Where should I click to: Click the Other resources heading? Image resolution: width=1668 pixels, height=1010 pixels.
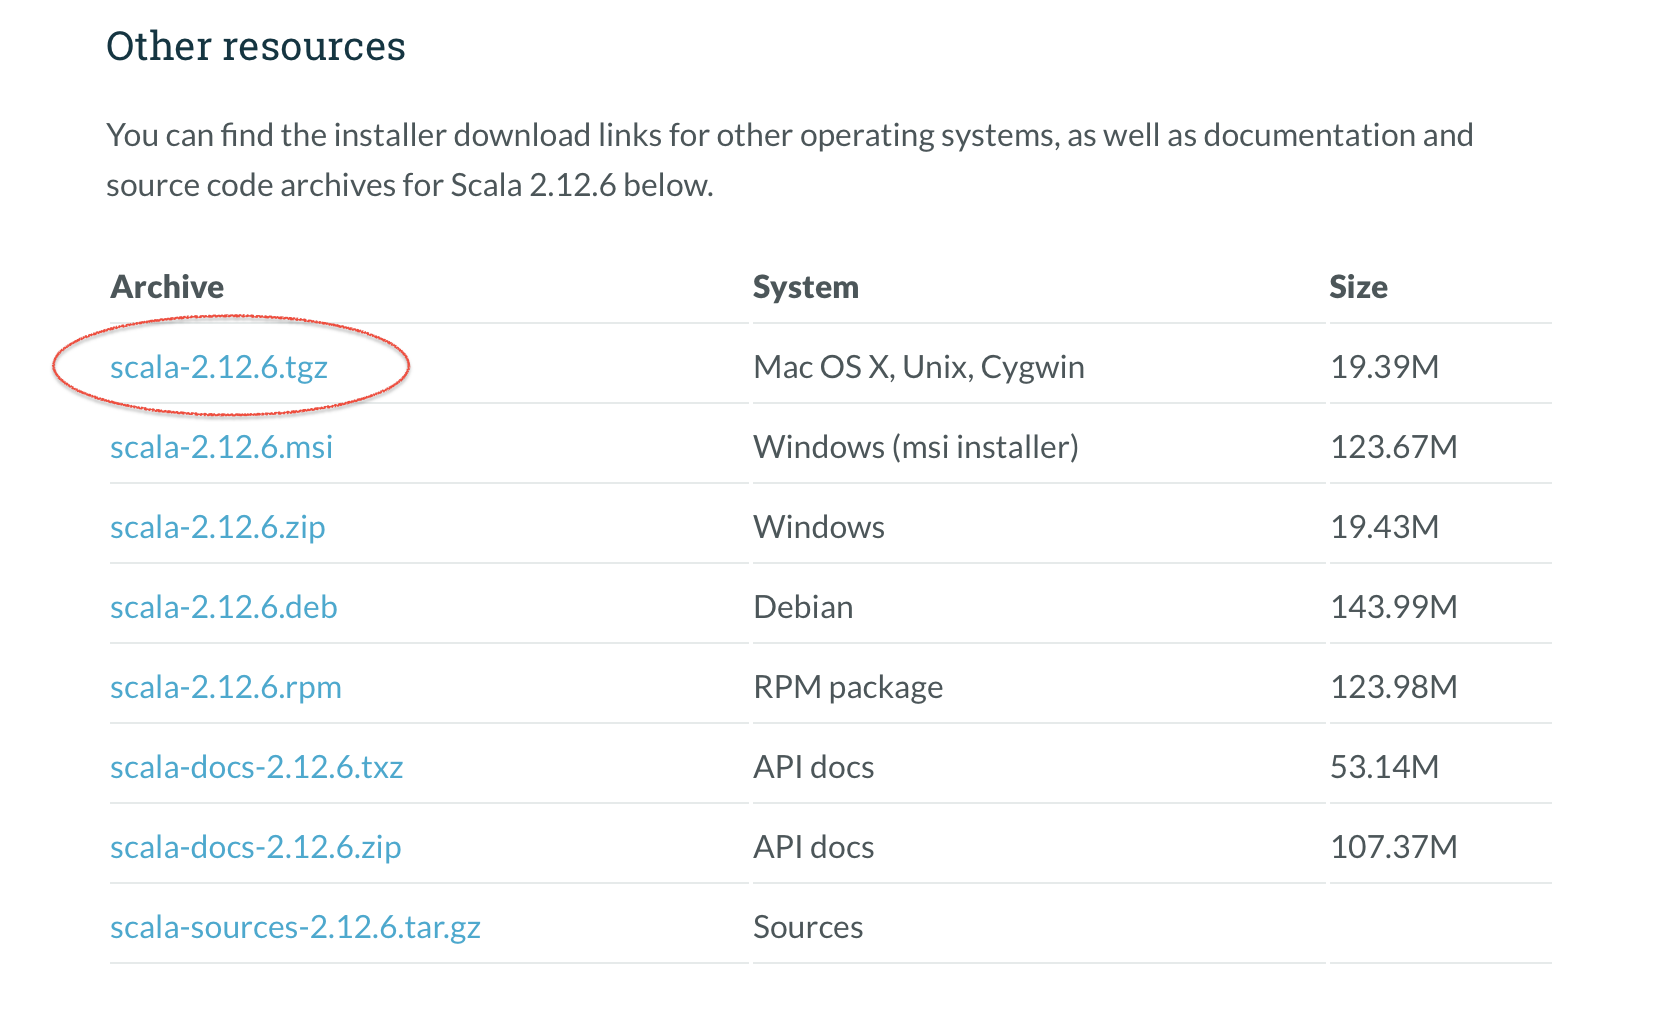pyautogui.click(x=256, y=46)
